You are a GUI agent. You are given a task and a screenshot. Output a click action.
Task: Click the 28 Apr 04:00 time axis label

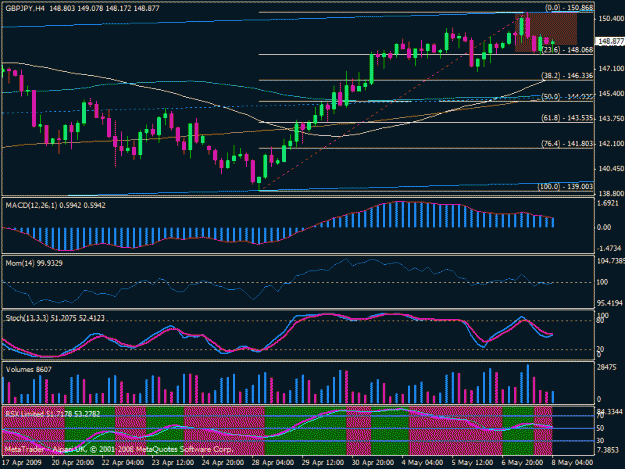(x=273, y=463)
